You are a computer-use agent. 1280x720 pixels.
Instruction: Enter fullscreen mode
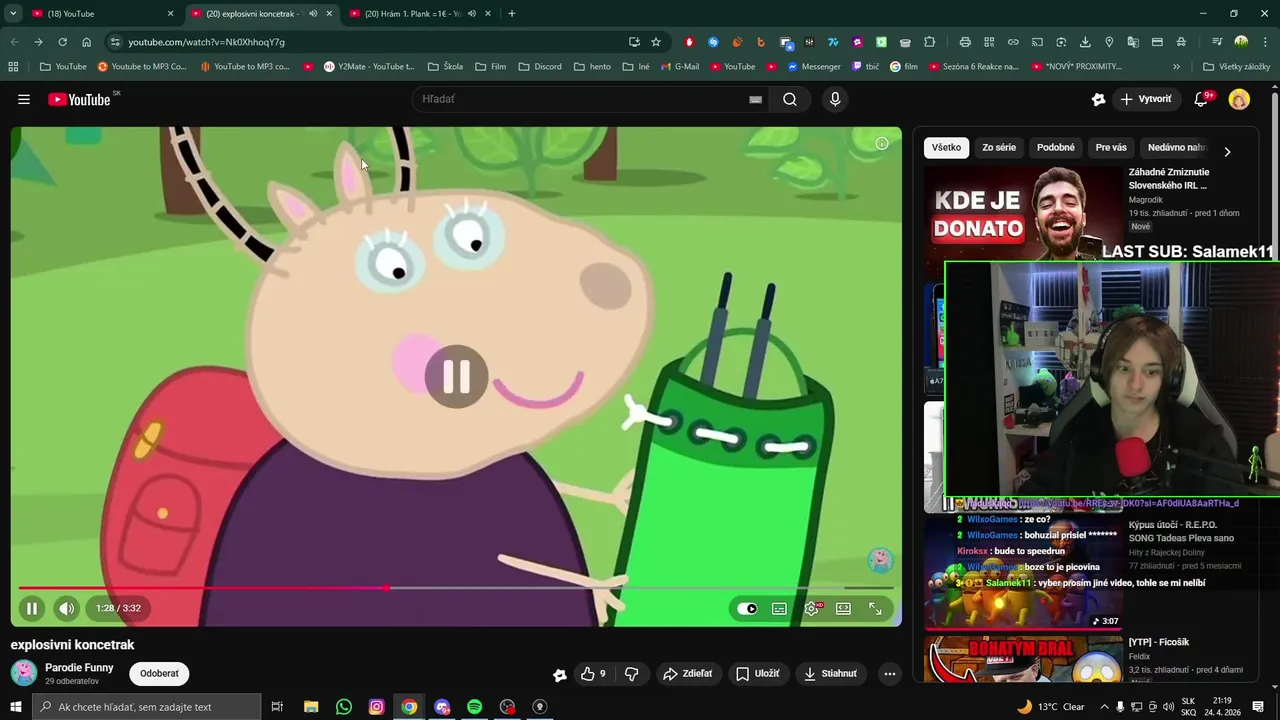875,608
